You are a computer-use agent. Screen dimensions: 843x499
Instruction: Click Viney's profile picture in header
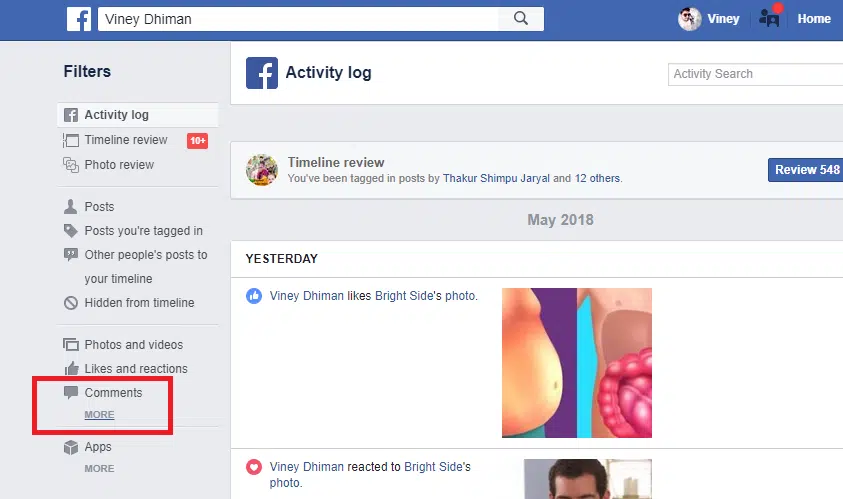(x=689, y=19)
